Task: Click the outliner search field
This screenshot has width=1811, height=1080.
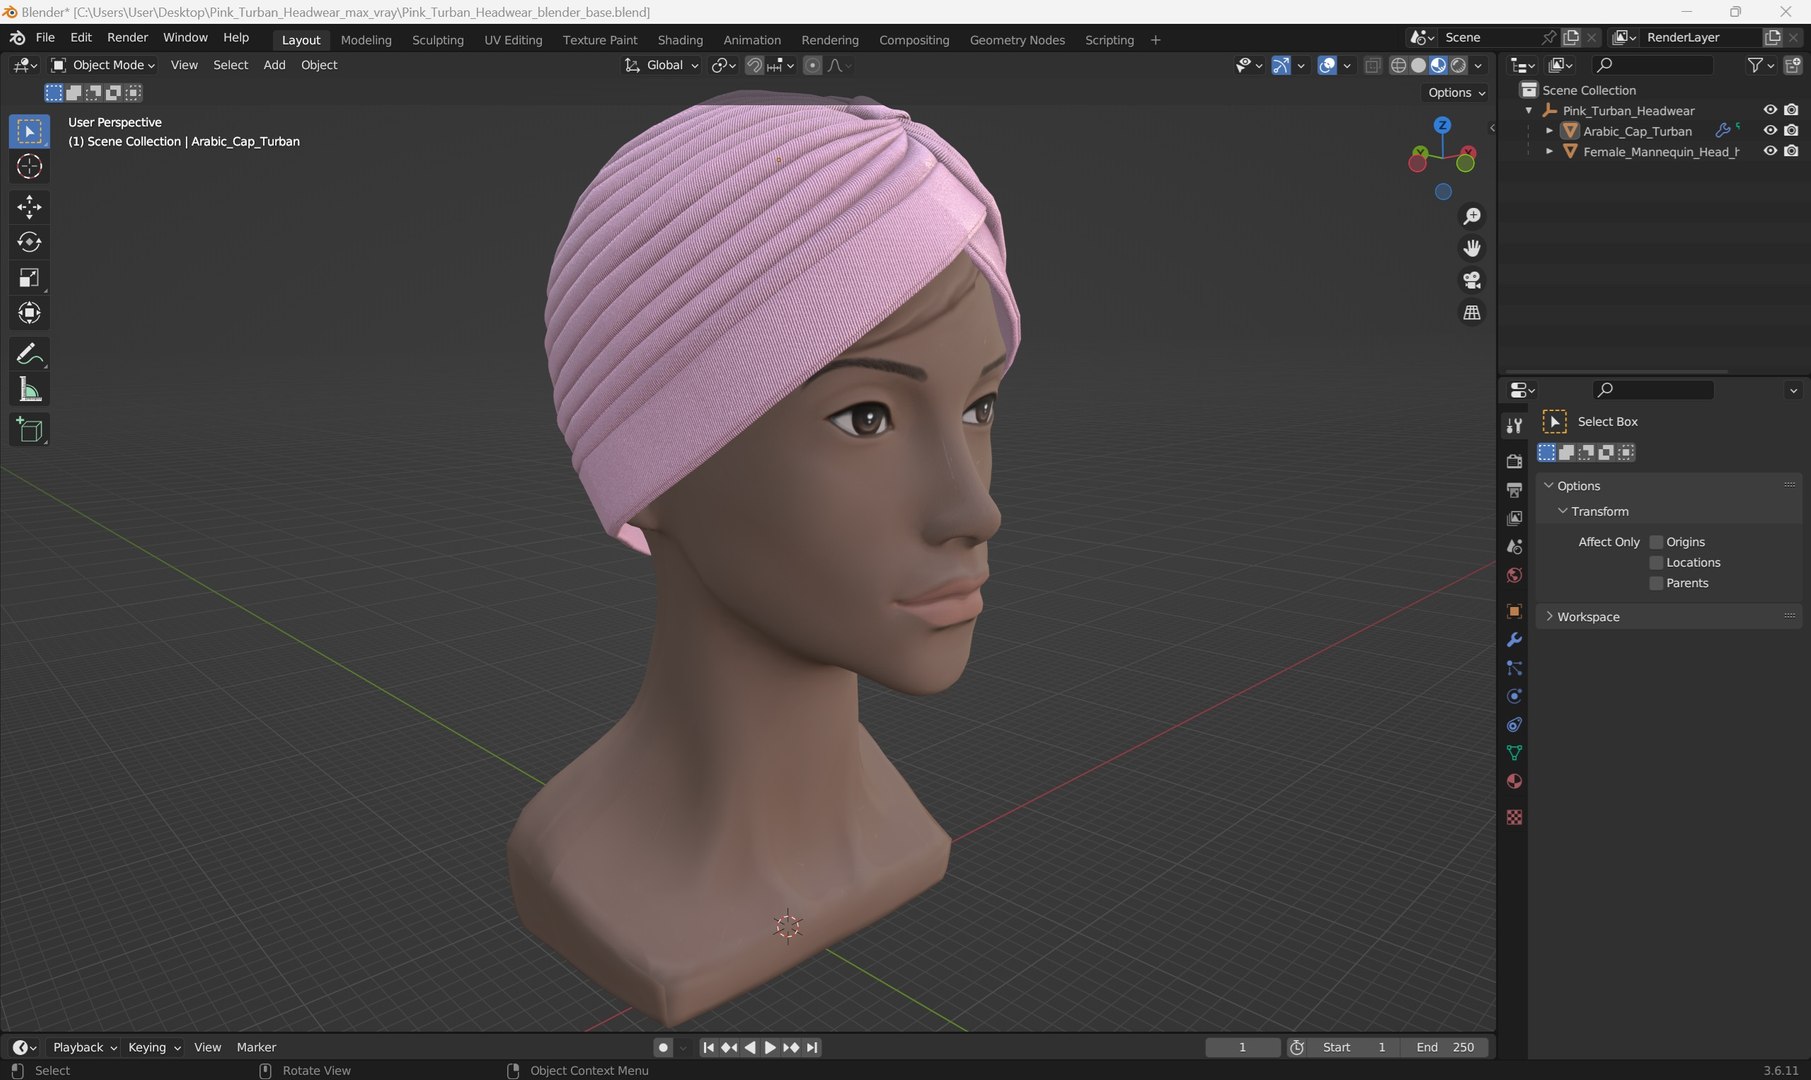Action: (1653, 65)
